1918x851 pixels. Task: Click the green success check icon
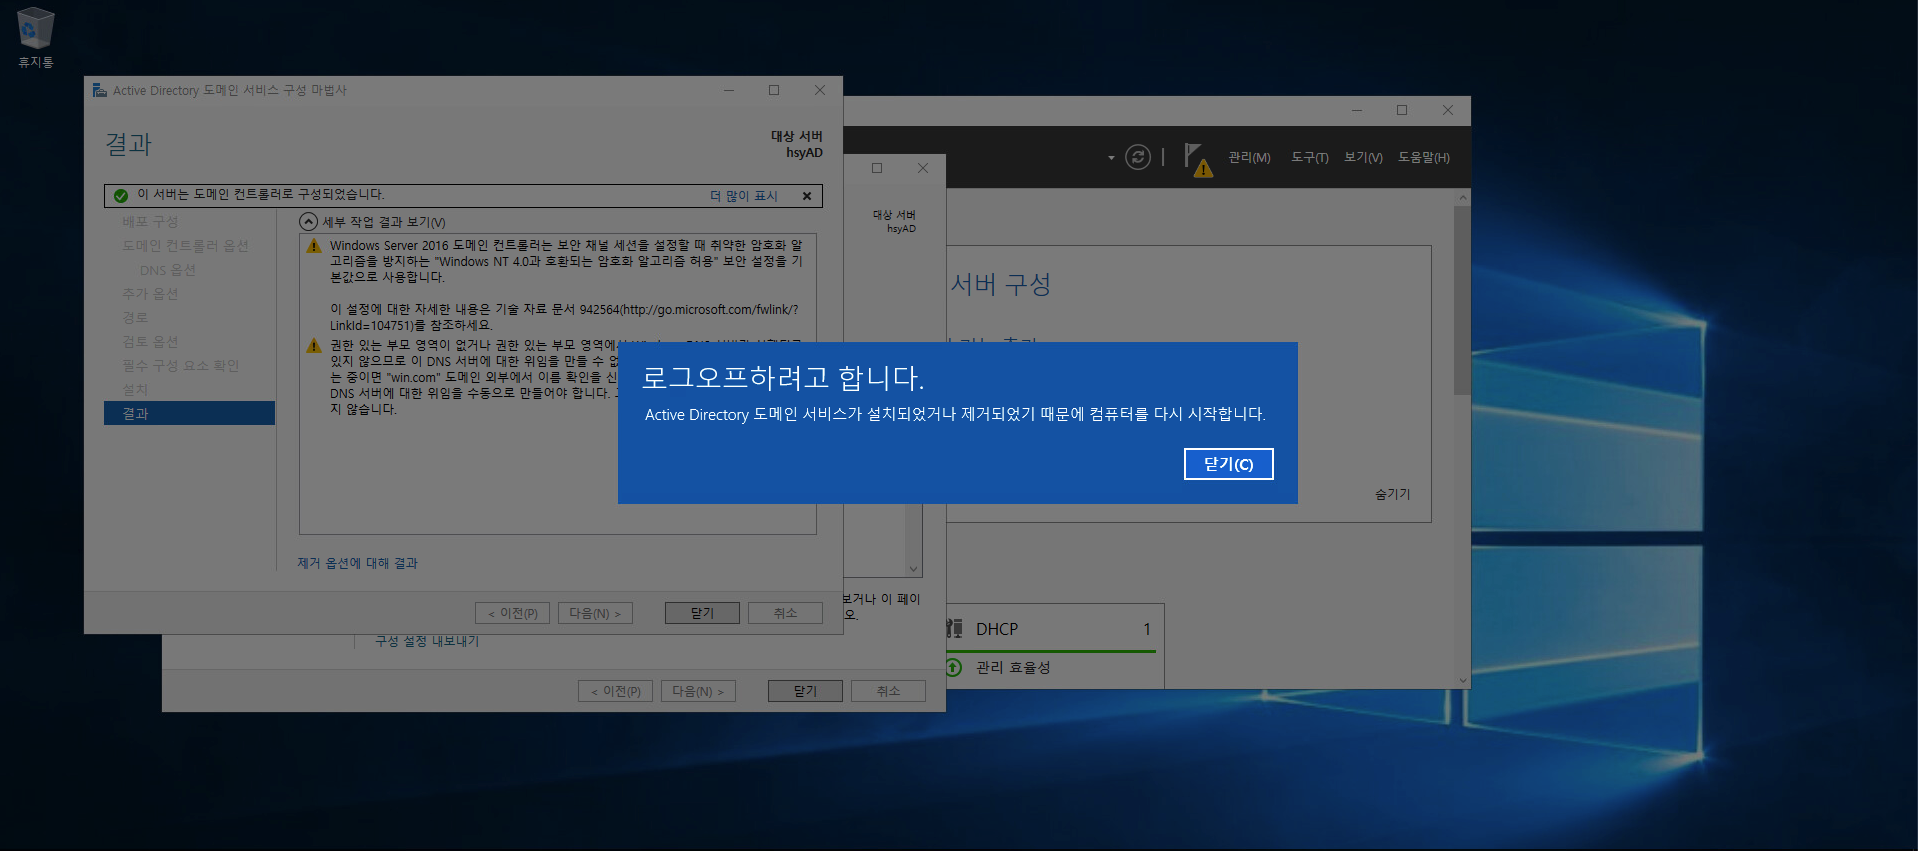121,196
